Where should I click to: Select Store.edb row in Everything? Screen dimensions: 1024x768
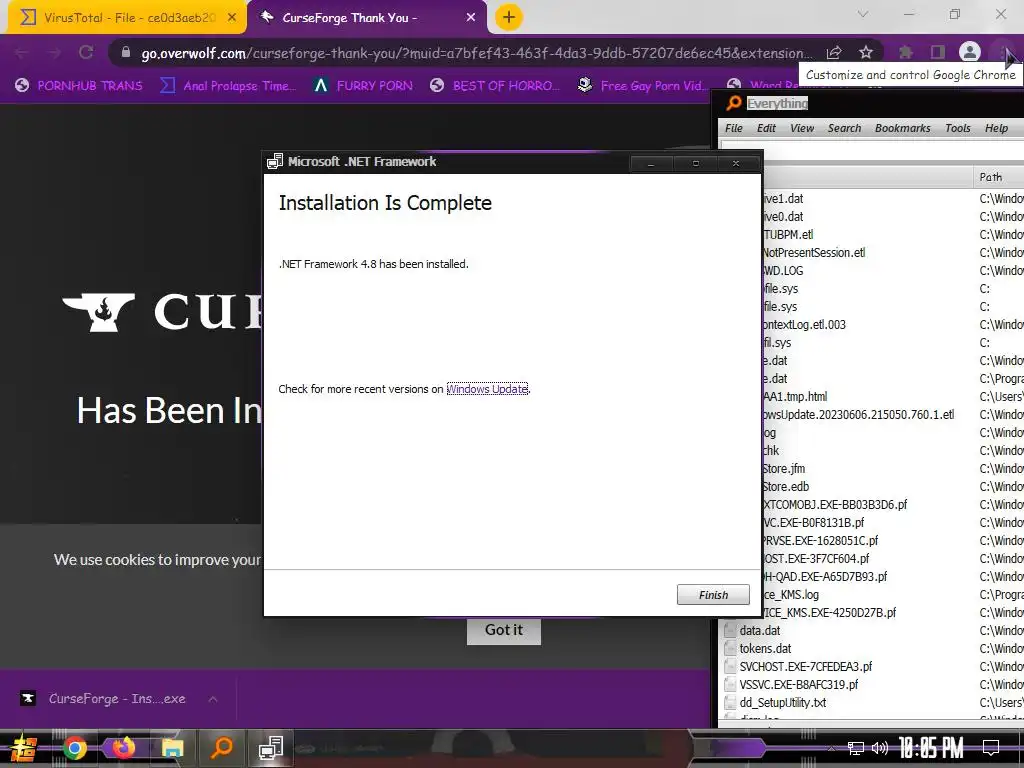(x=786, y=487)
